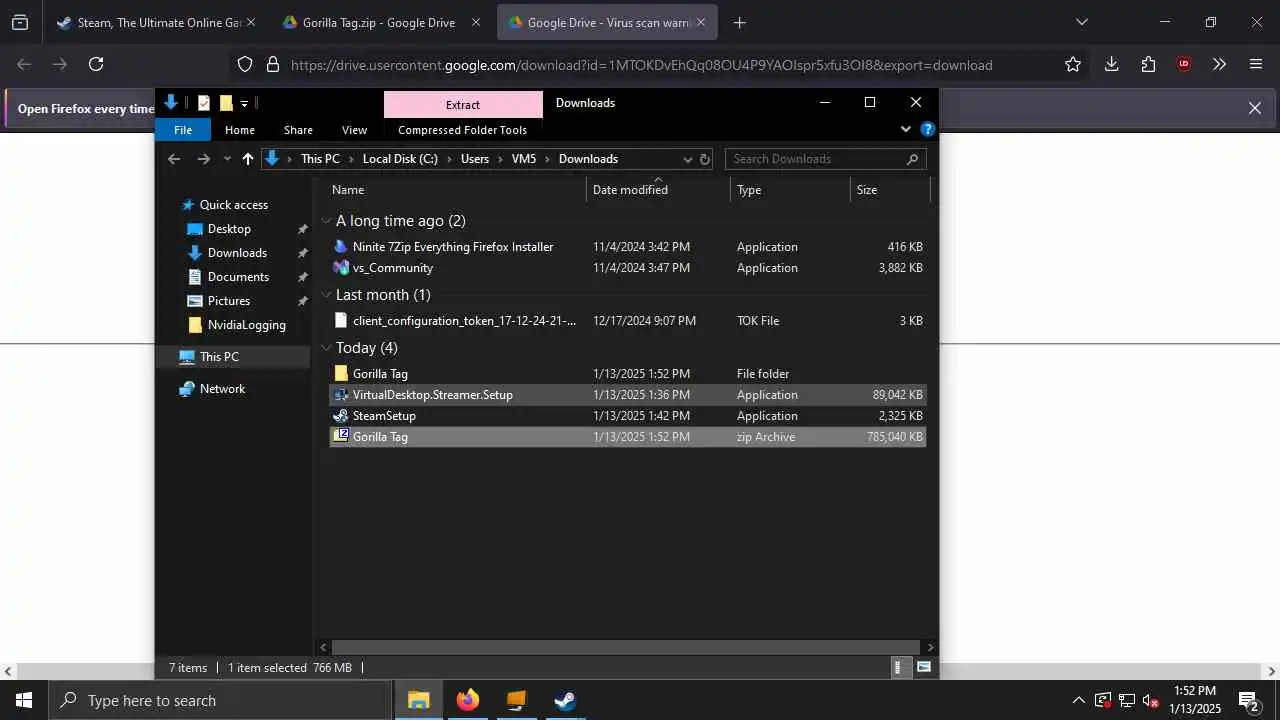Open the File menu in Explorer

(x=183, y=130)
